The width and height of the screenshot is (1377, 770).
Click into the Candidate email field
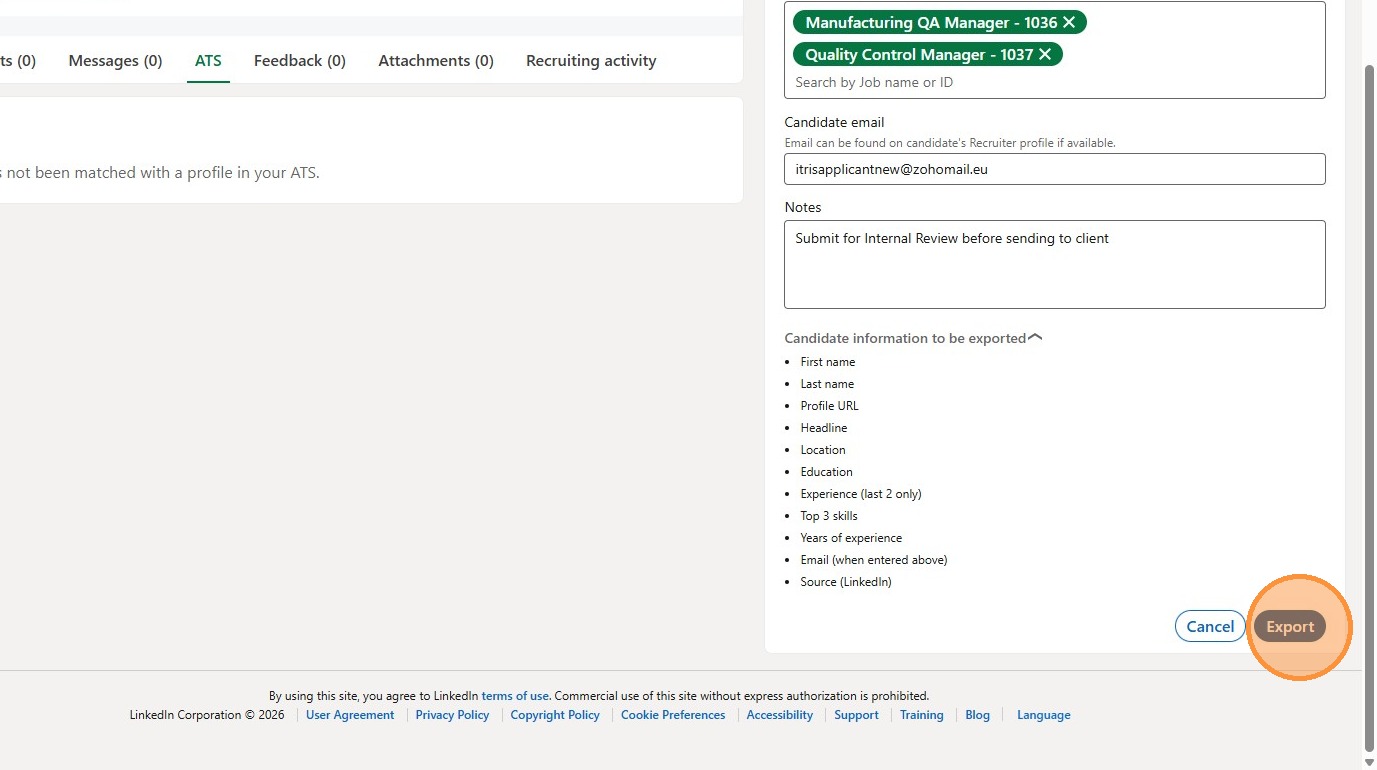(1054, 169)
